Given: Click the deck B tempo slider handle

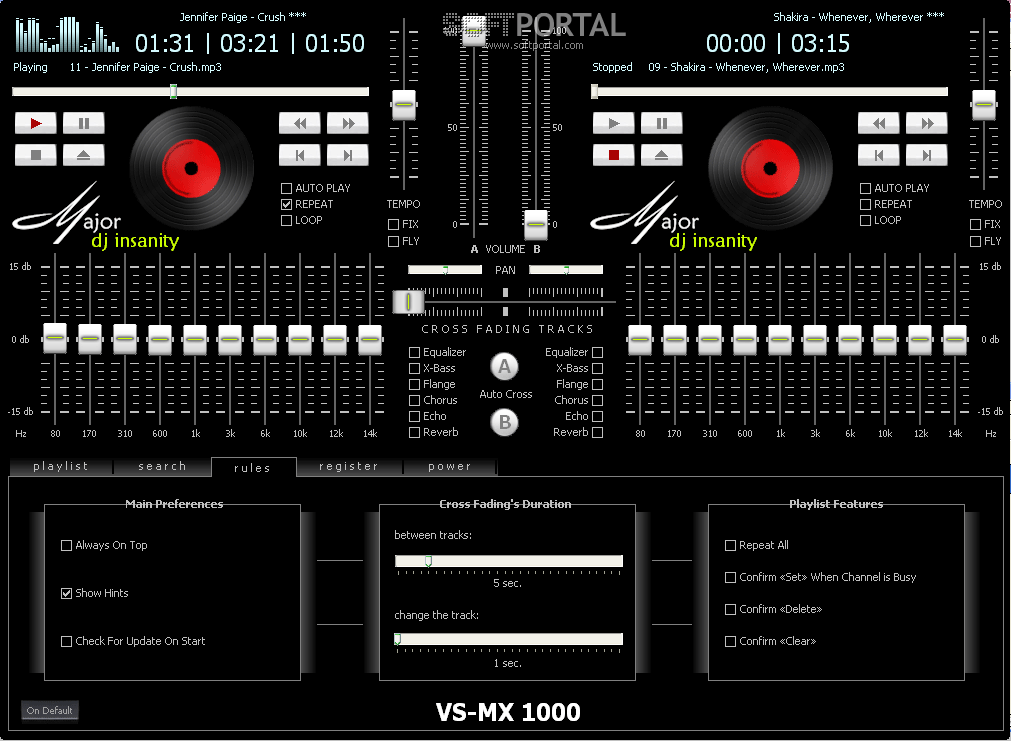Looking at the screenshot, I should [984, 104].
